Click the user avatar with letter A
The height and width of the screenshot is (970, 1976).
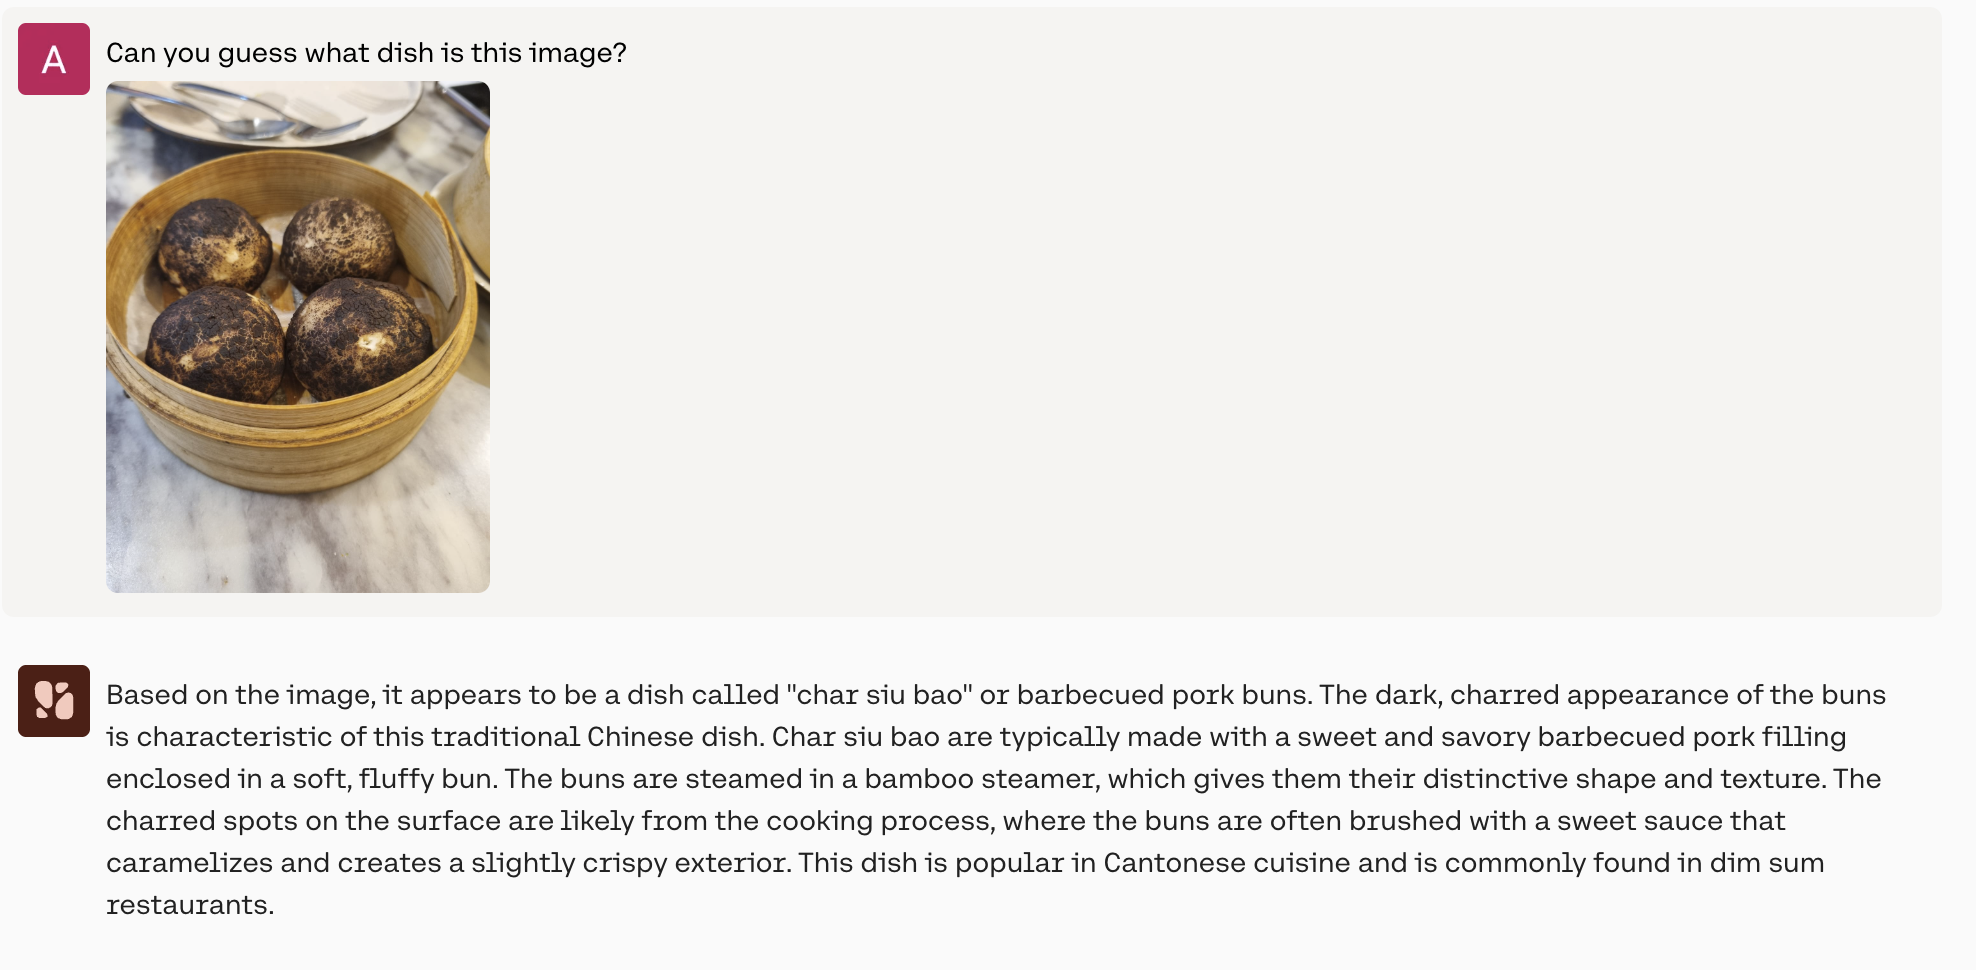point(54,59)
